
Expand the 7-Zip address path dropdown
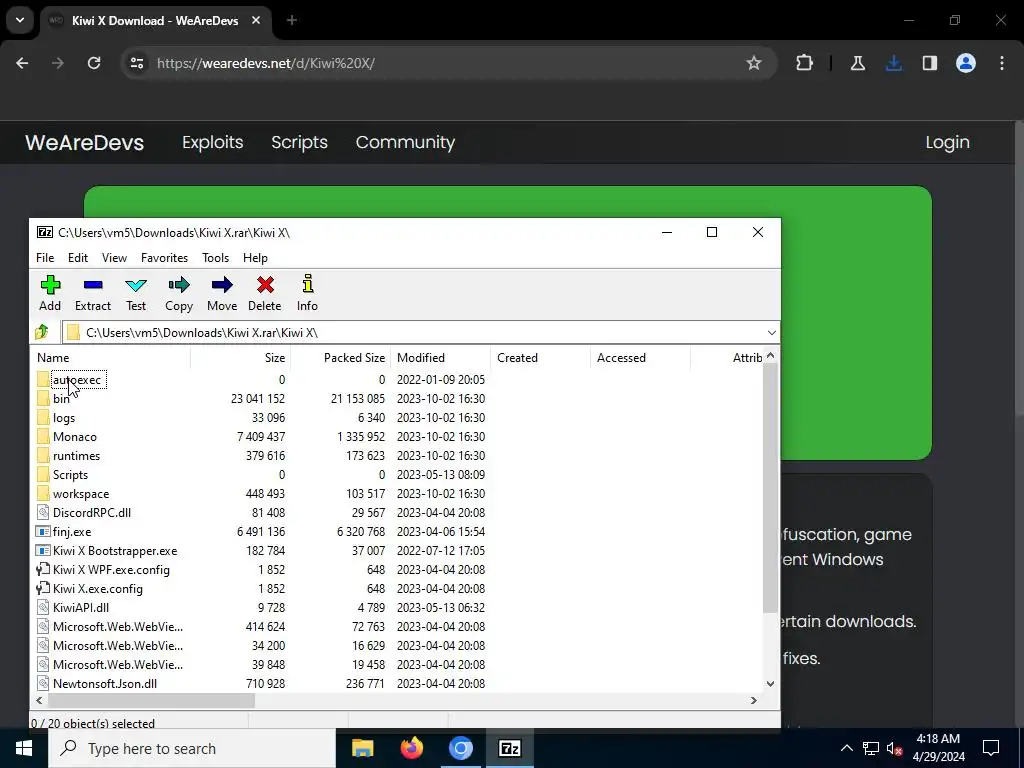(x=771, y=333)
